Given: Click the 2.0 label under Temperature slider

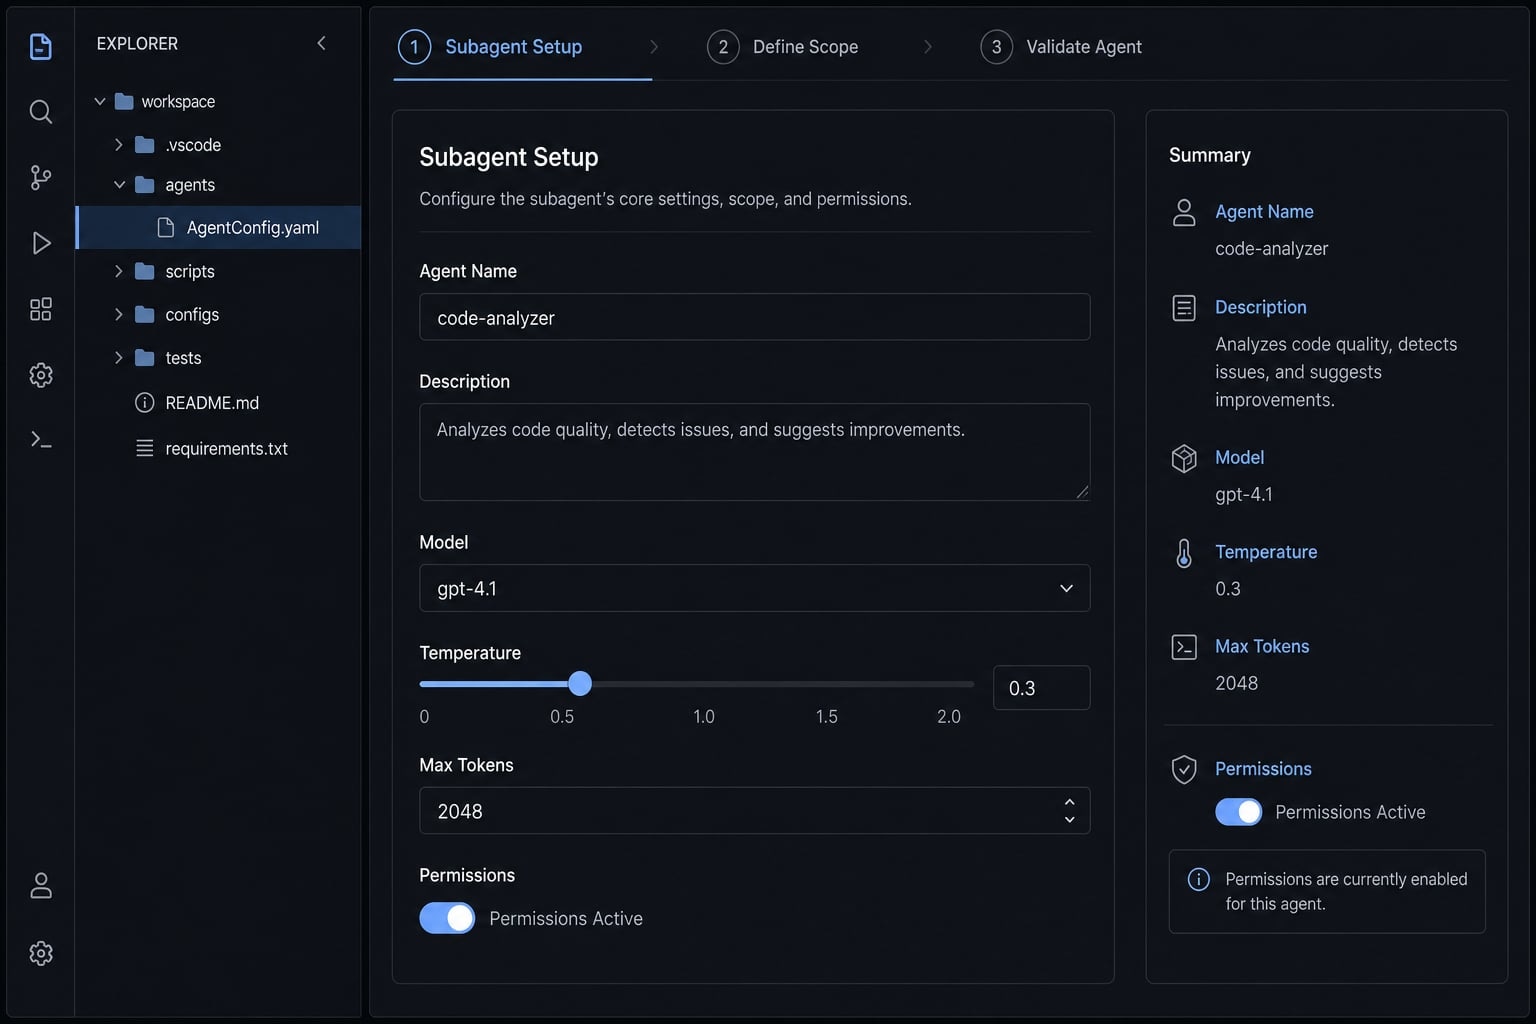Looking at the screenshot, I should coord(948,716).
